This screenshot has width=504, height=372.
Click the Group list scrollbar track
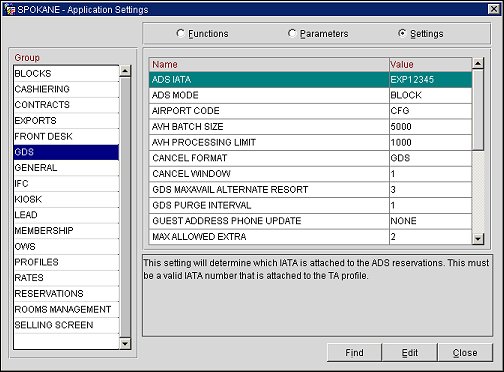click(x=125, y=207)
